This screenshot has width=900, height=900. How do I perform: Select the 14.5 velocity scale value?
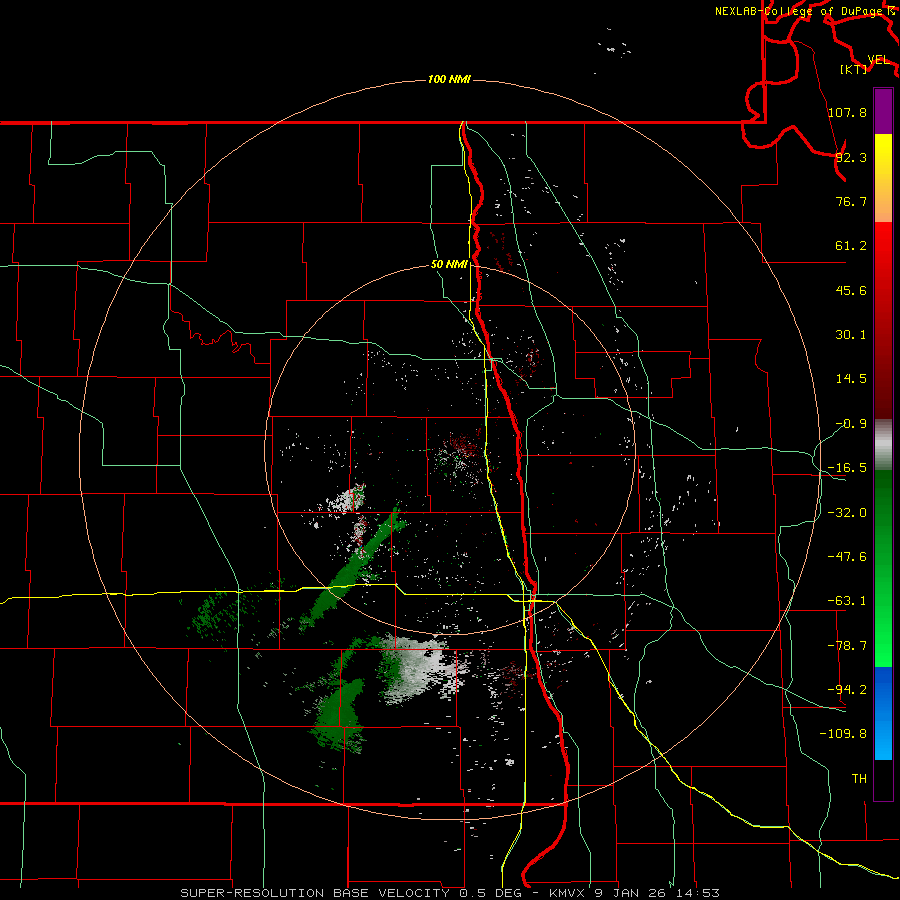tap(851, 379)
